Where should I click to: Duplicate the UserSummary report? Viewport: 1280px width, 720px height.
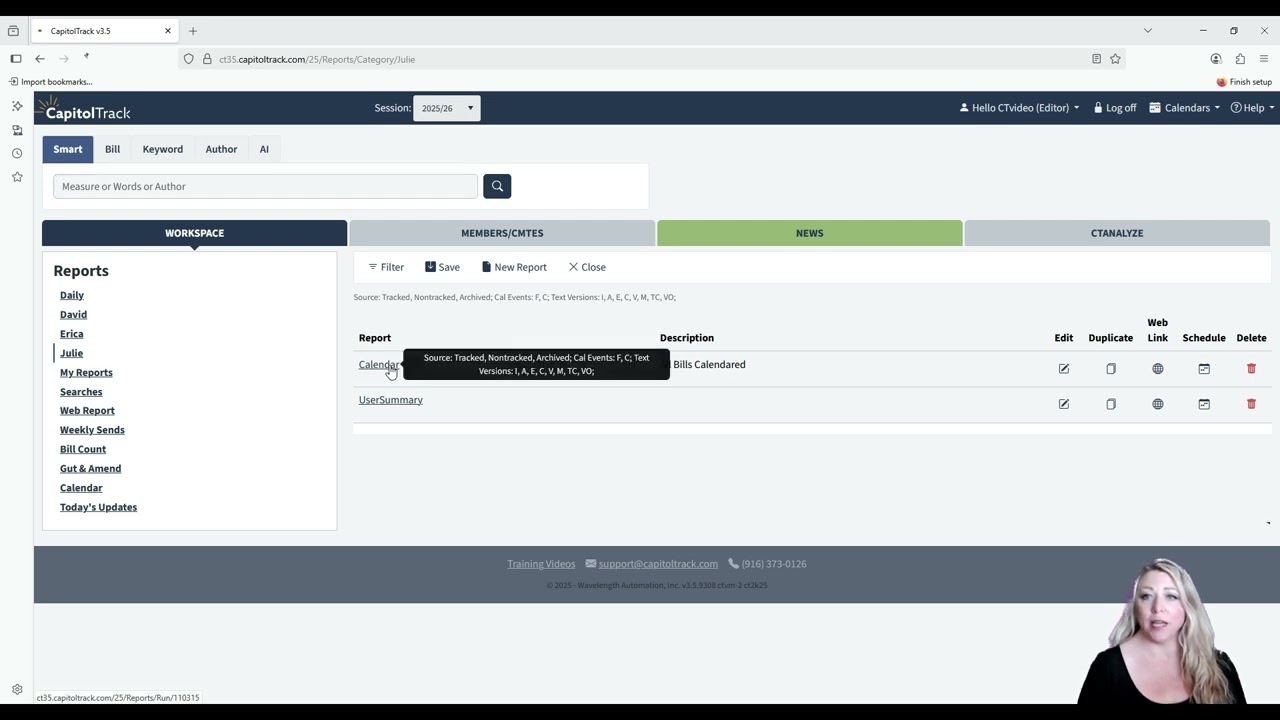click(x=1111, y=404)
